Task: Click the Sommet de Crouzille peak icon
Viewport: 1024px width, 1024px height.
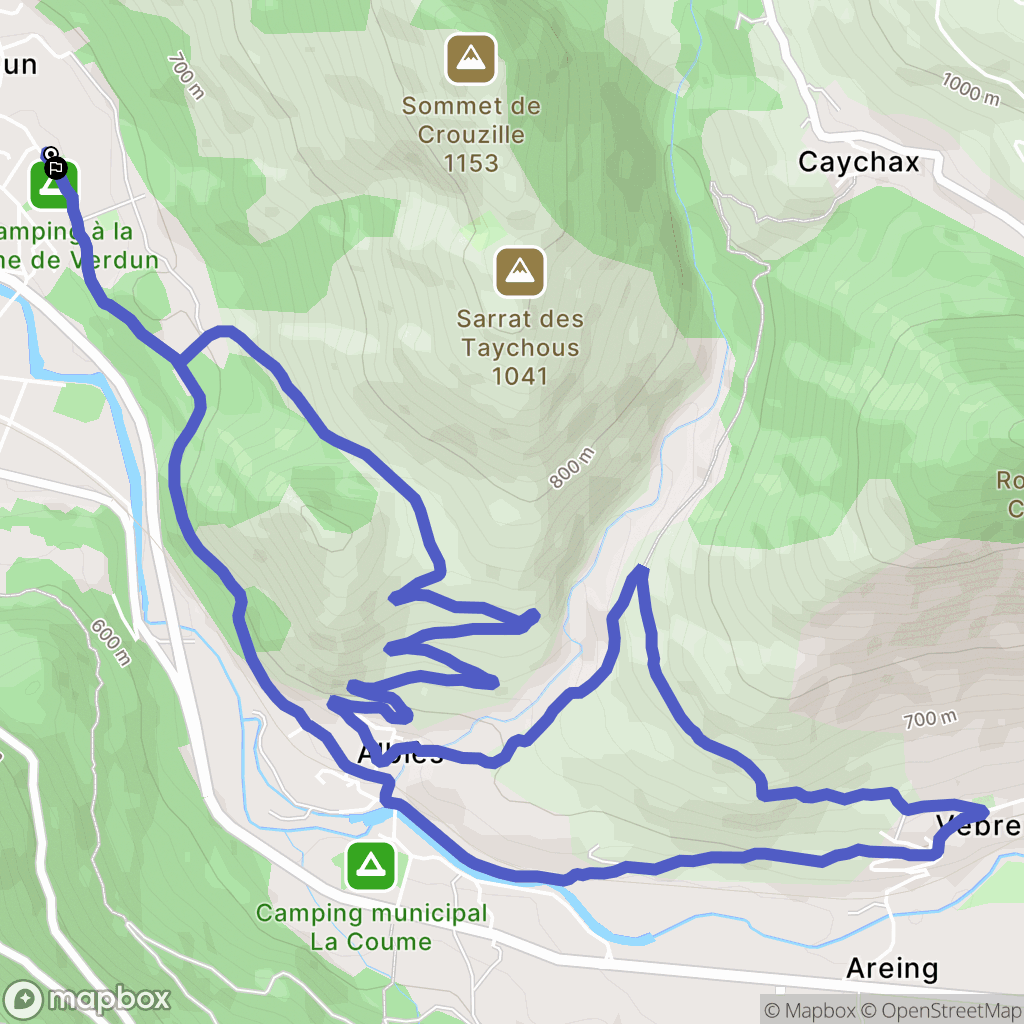Action: click(471, 59)
